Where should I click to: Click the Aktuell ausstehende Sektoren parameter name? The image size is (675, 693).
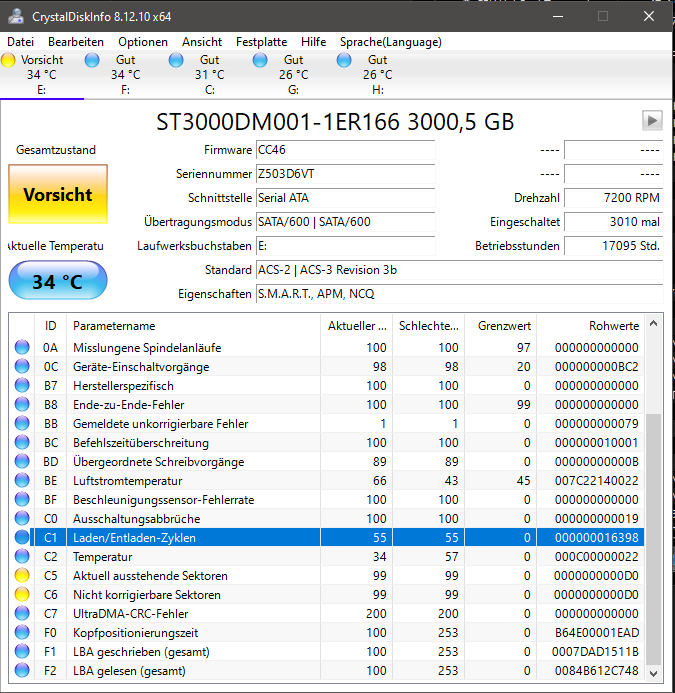(150, 575)
